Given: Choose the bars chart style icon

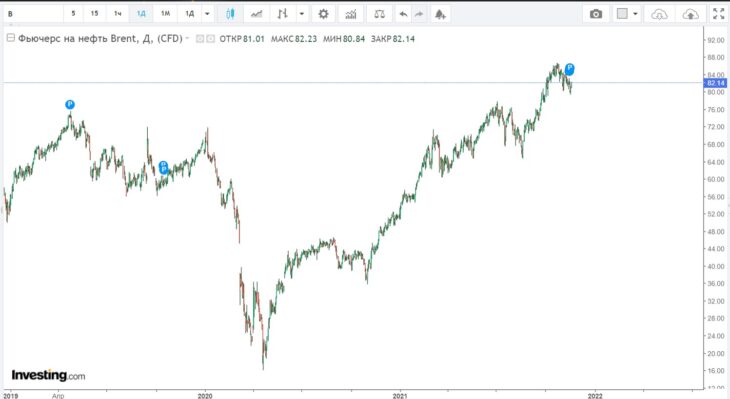Looking at the screenshot, I should point(282,14).
